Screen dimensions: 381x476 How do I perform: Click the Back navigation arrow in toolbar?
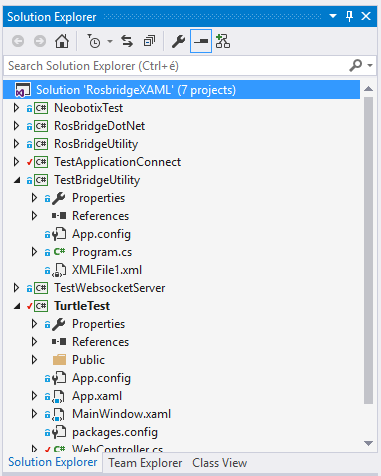(x=18, y=41)
